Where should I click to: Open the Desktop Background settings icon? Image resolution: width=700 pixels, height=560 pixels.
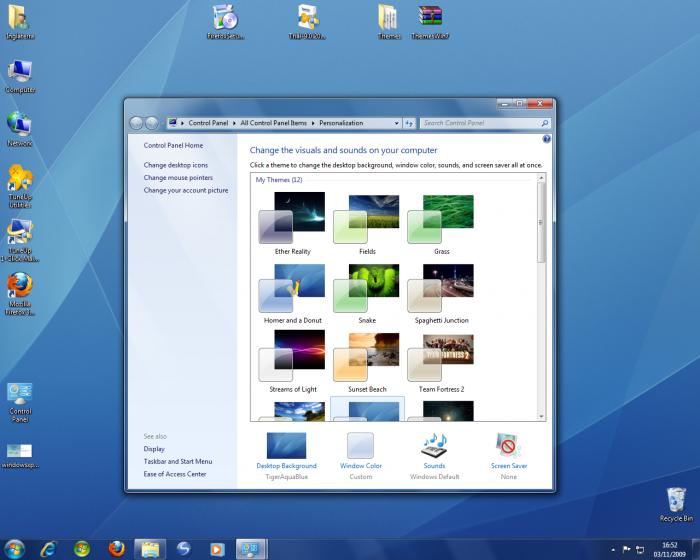tap(286, 445)
